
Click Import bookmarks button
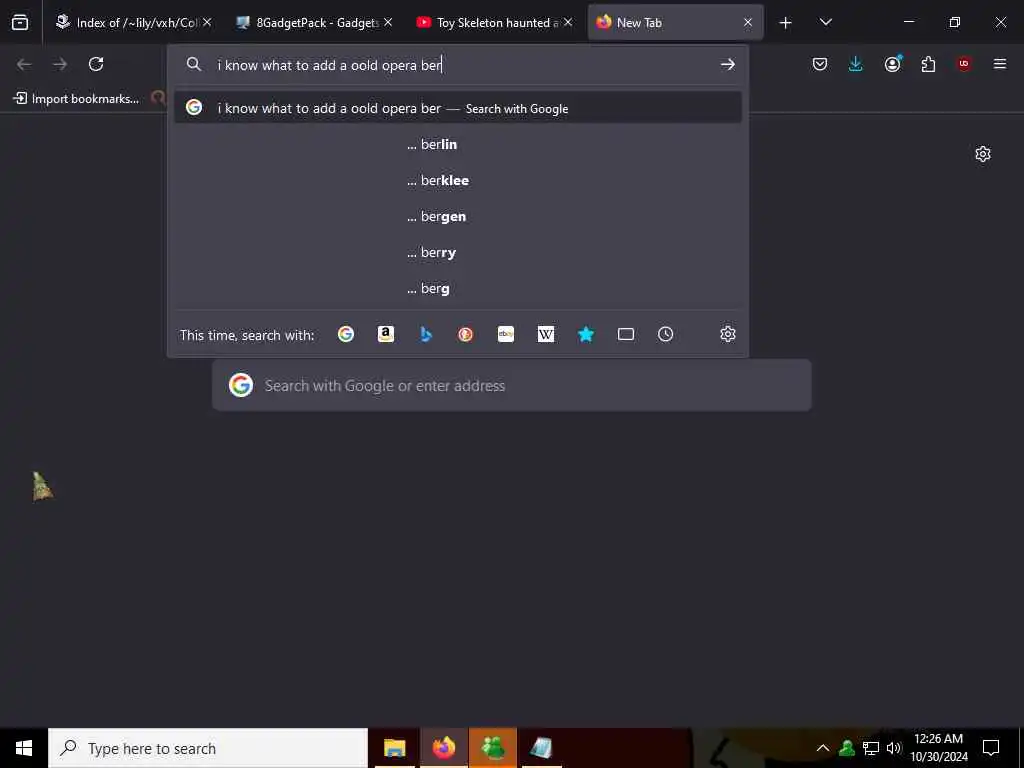[76, 99]
